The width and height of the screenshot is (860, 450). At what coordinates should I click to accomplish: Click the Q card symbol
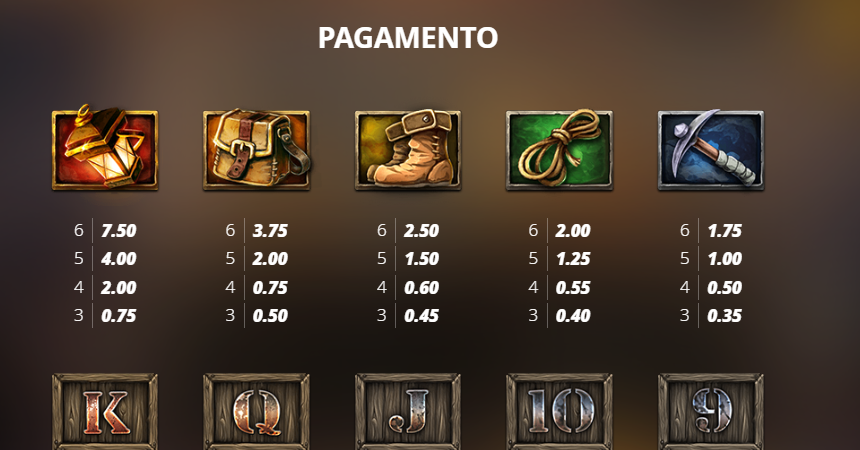click(257, 412)
